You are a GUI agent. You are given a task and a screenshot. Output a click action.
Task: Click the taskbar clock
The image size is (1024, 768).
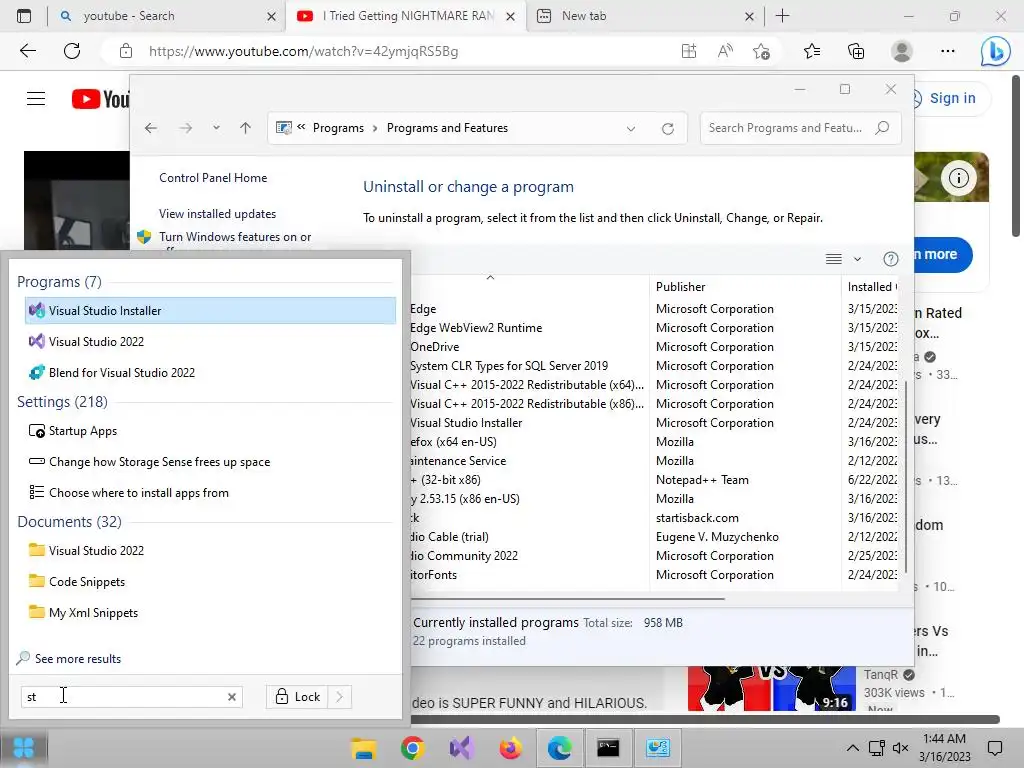tap(944, 748)
